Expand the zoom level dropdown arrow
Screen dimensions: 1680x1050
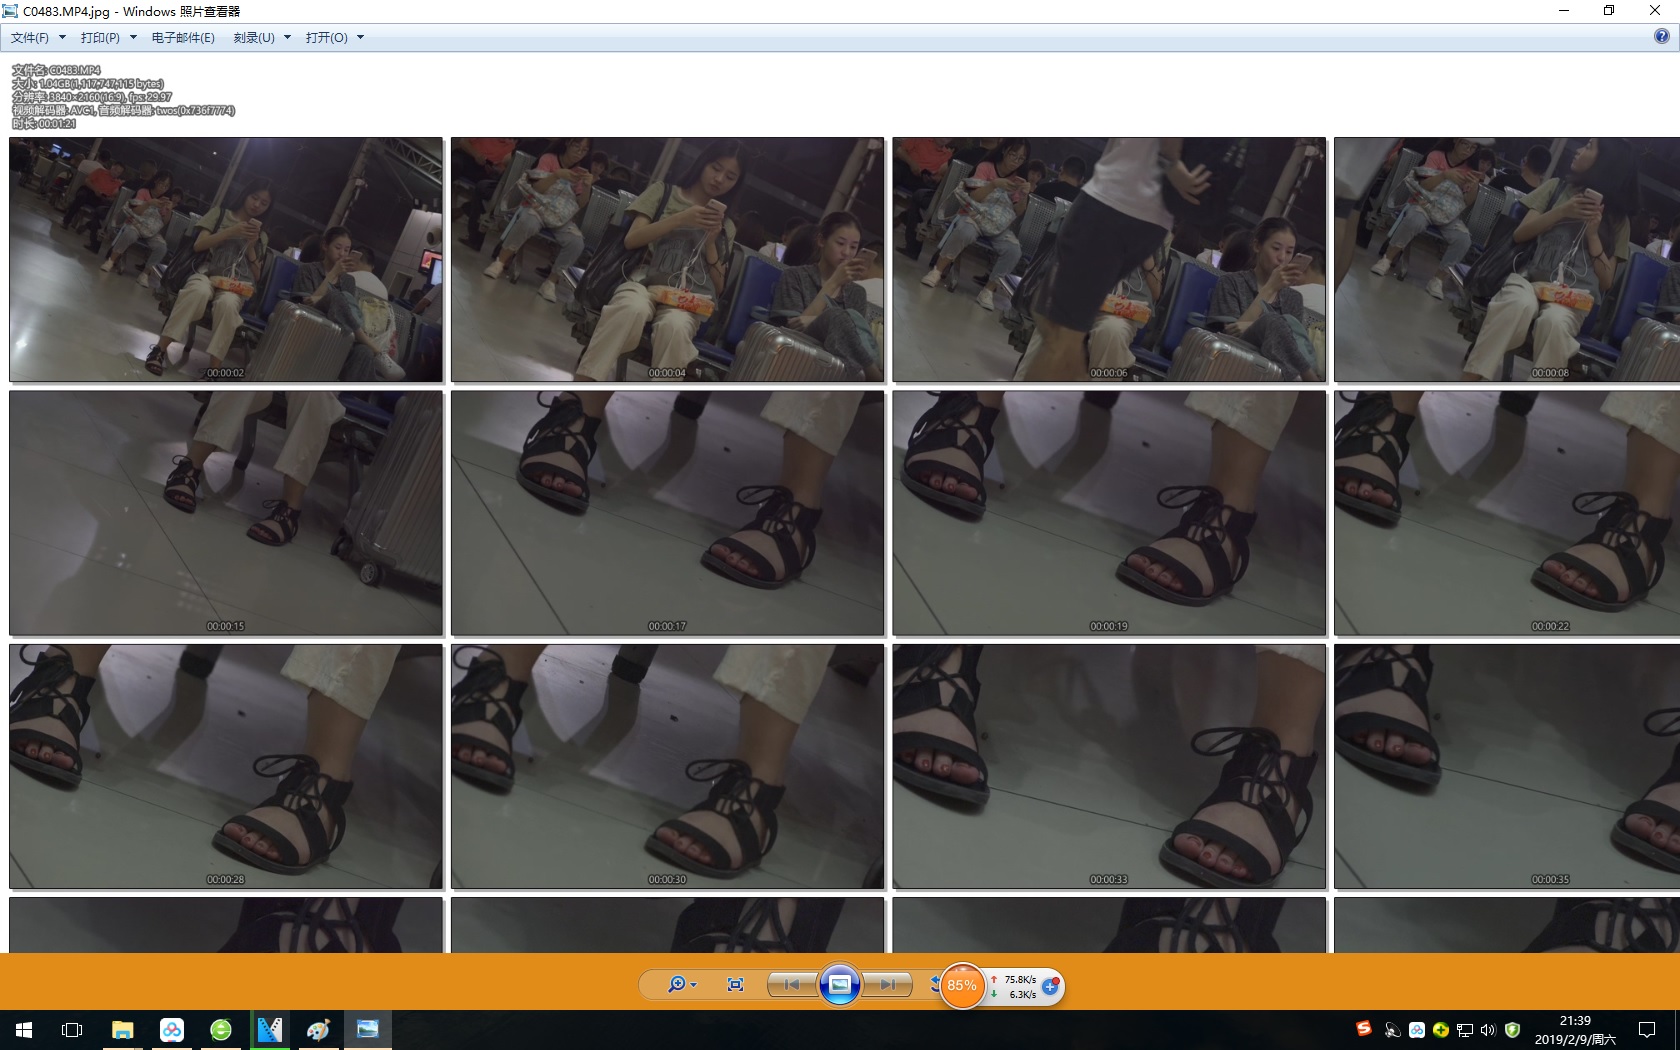click(x=694, y=985)
